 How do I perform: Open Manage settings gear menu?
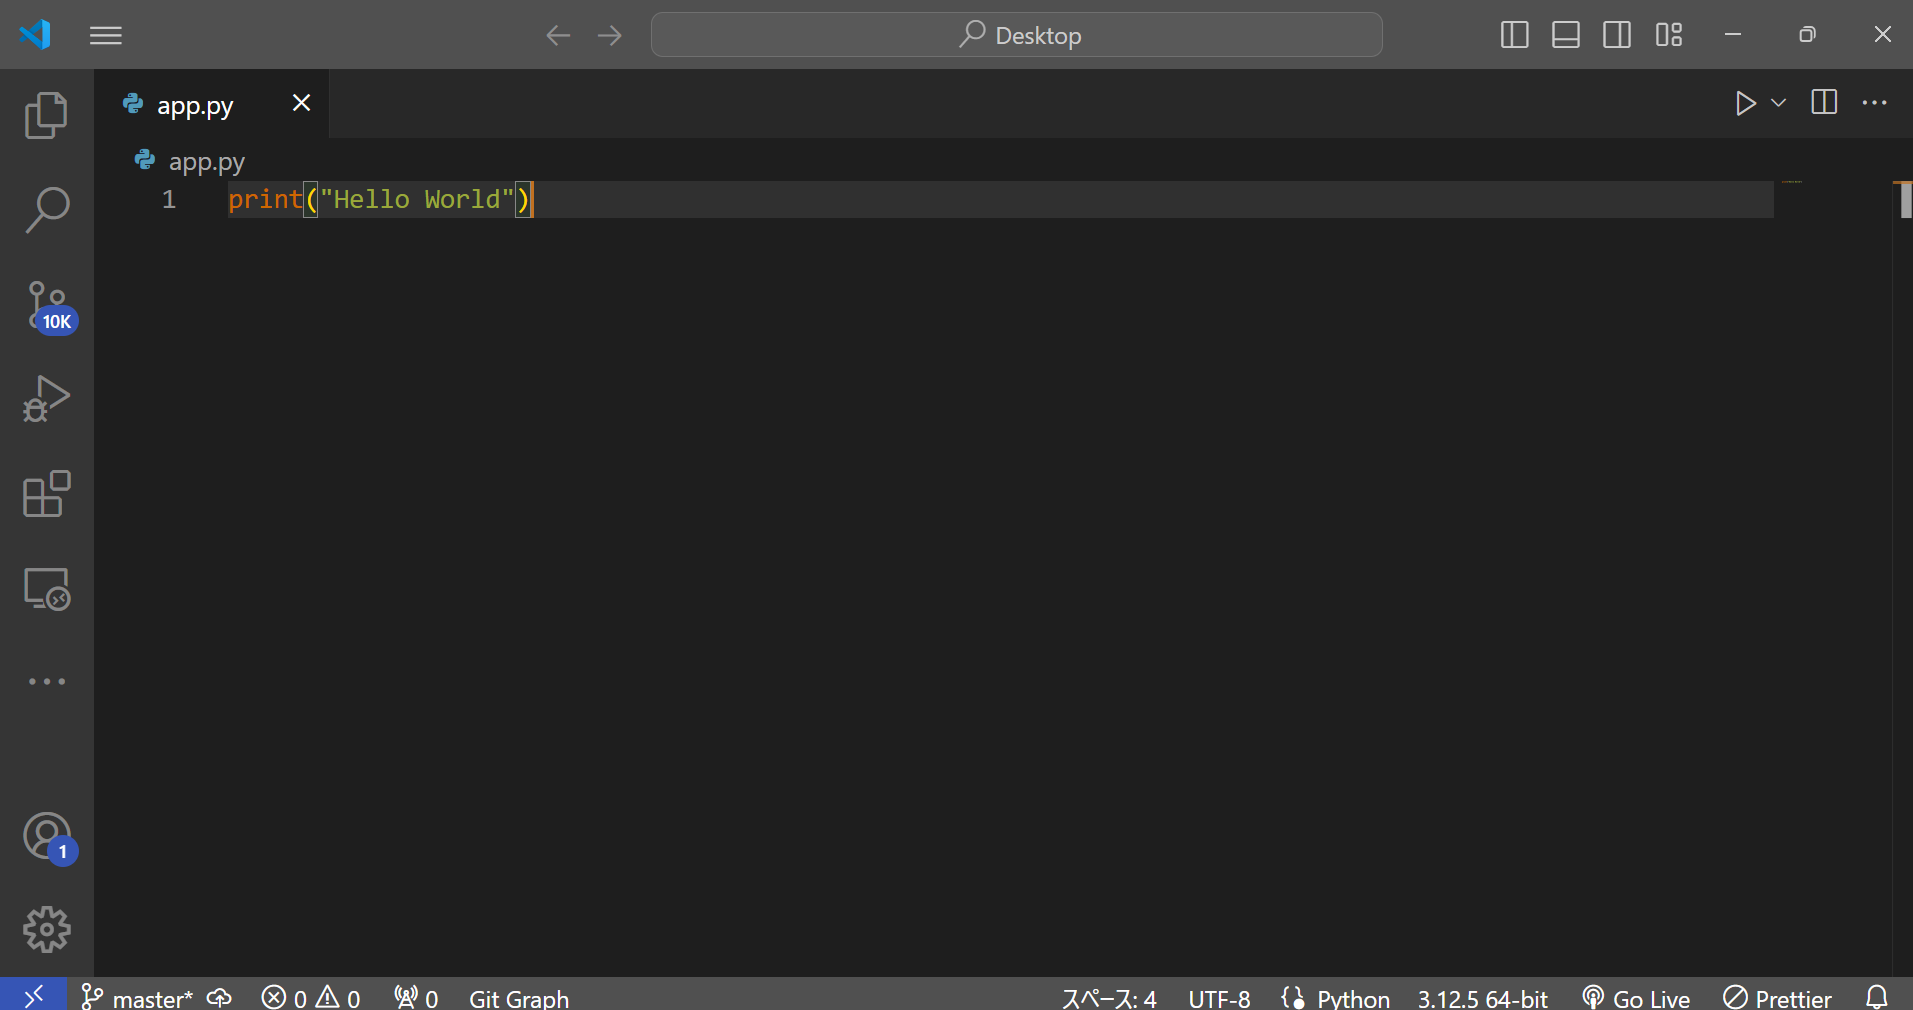46,929
